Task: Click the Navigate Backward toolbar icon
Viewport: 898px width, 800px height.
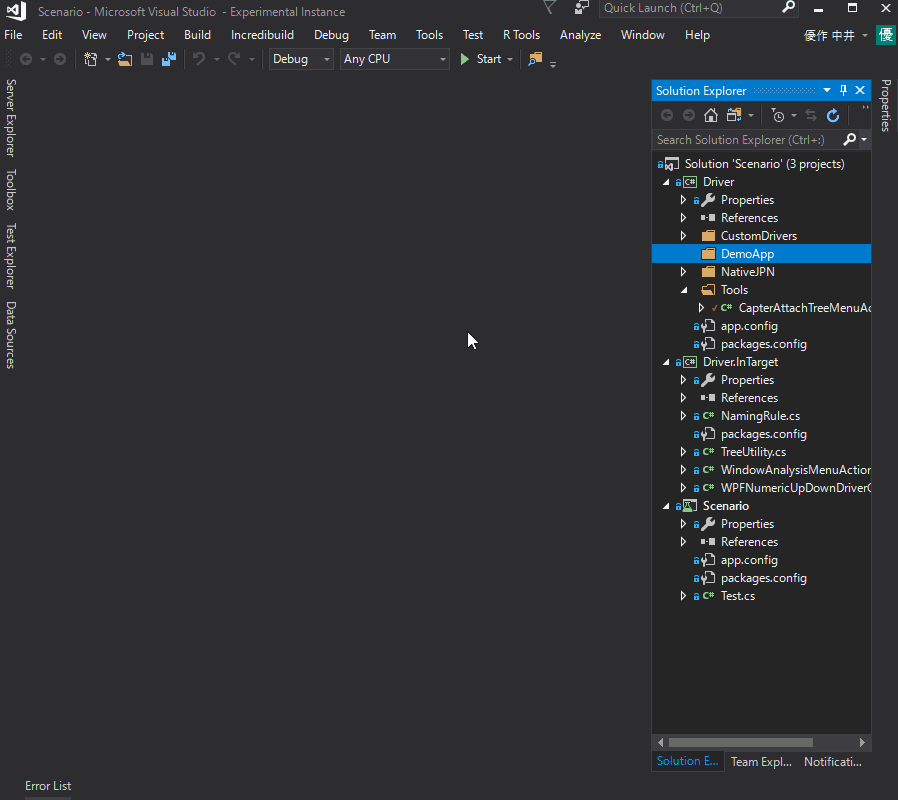Action: click(x=26, y=59)
